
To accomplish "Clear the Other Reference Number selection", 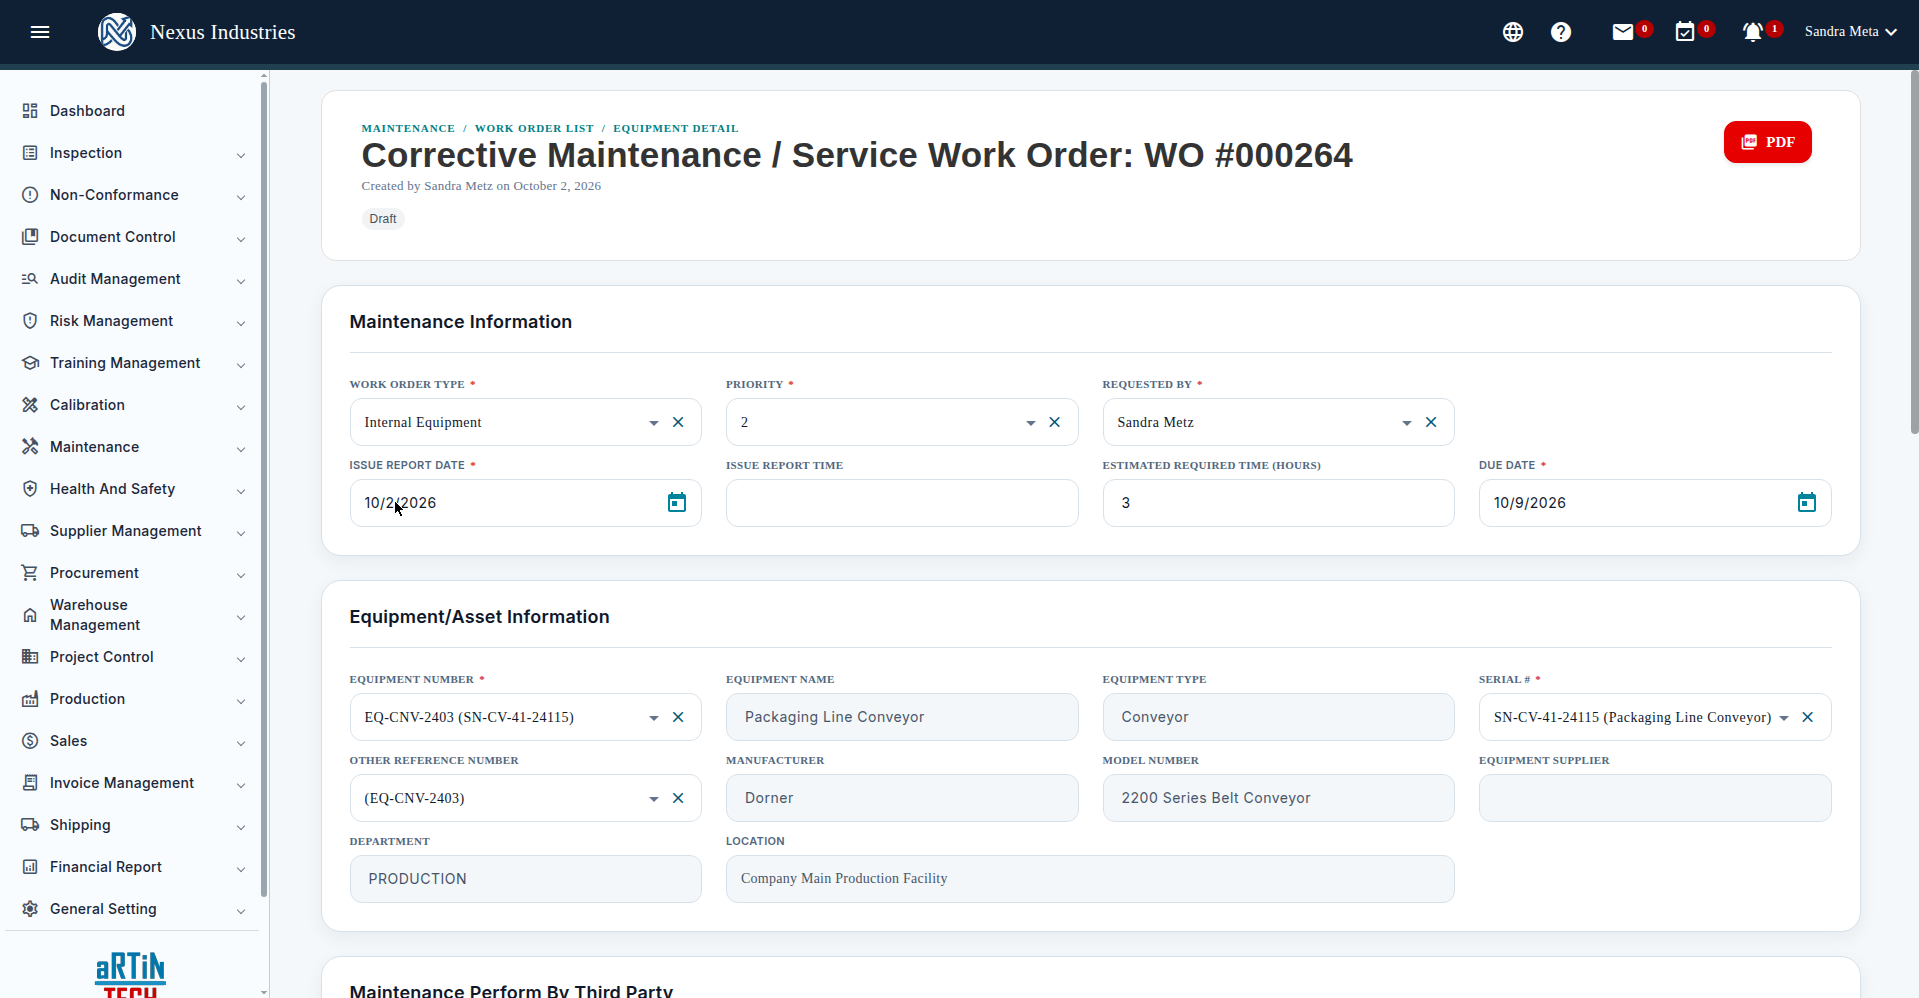I will [678, 798].
